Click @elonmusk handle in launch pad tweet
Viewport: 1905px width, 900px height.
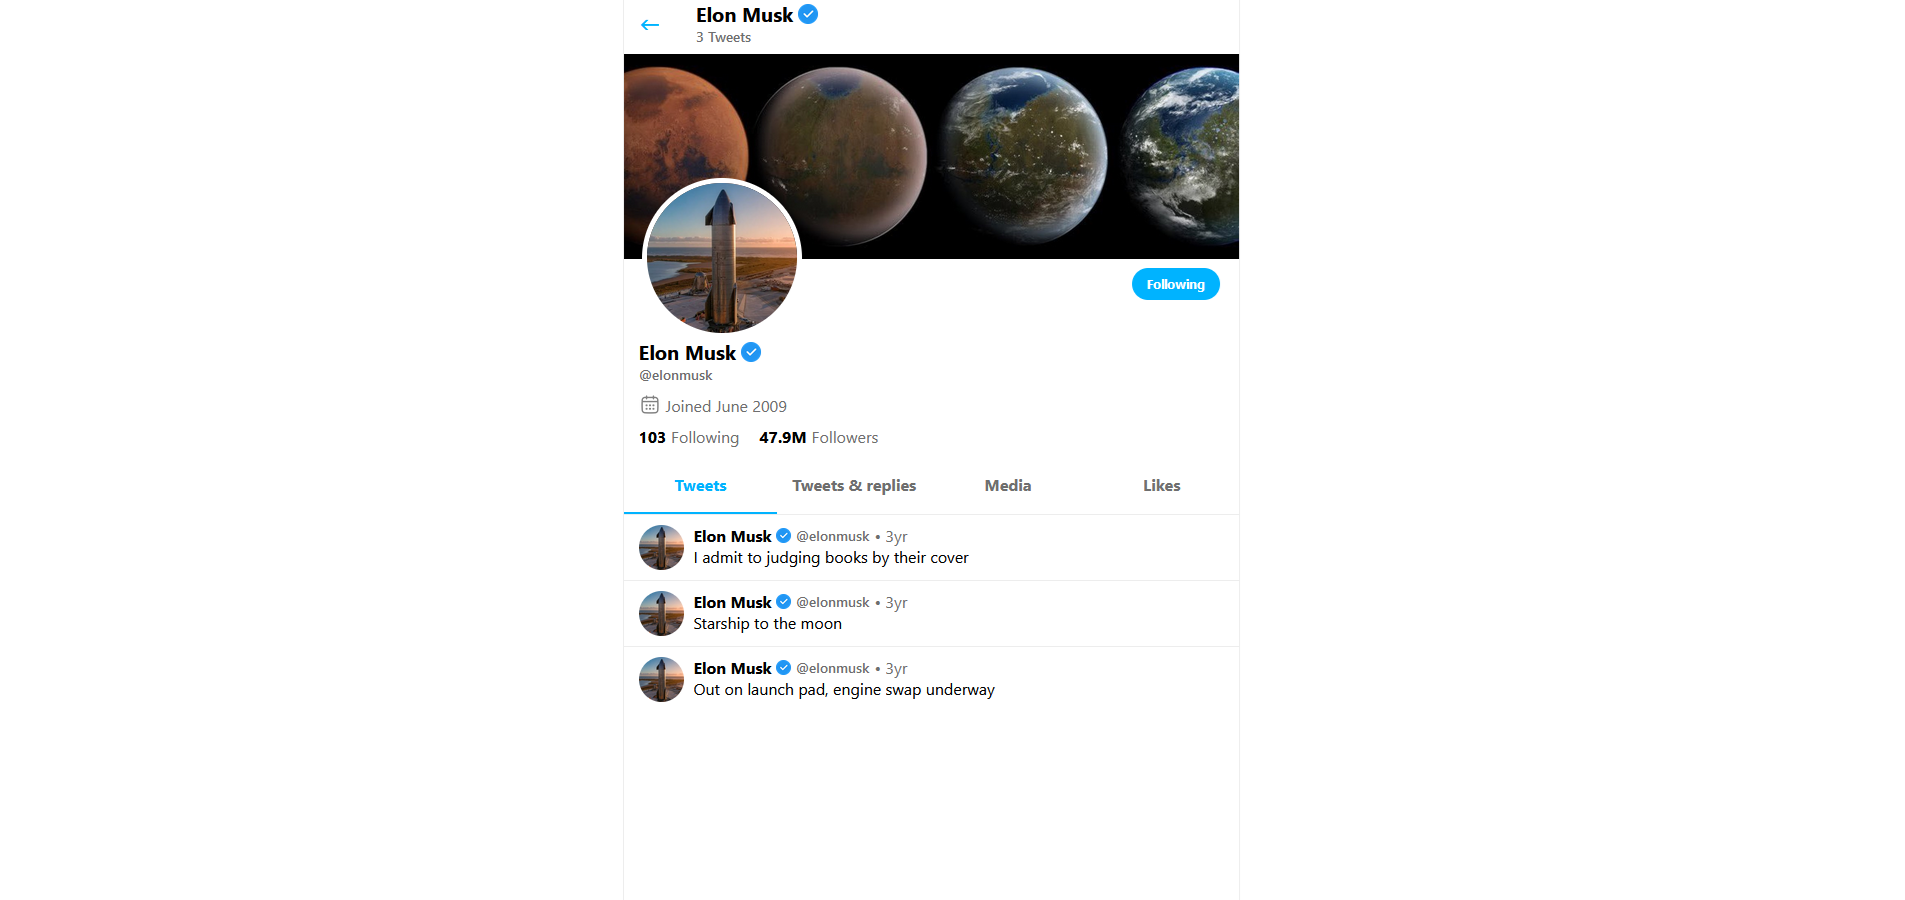click(x=833, y=668)
